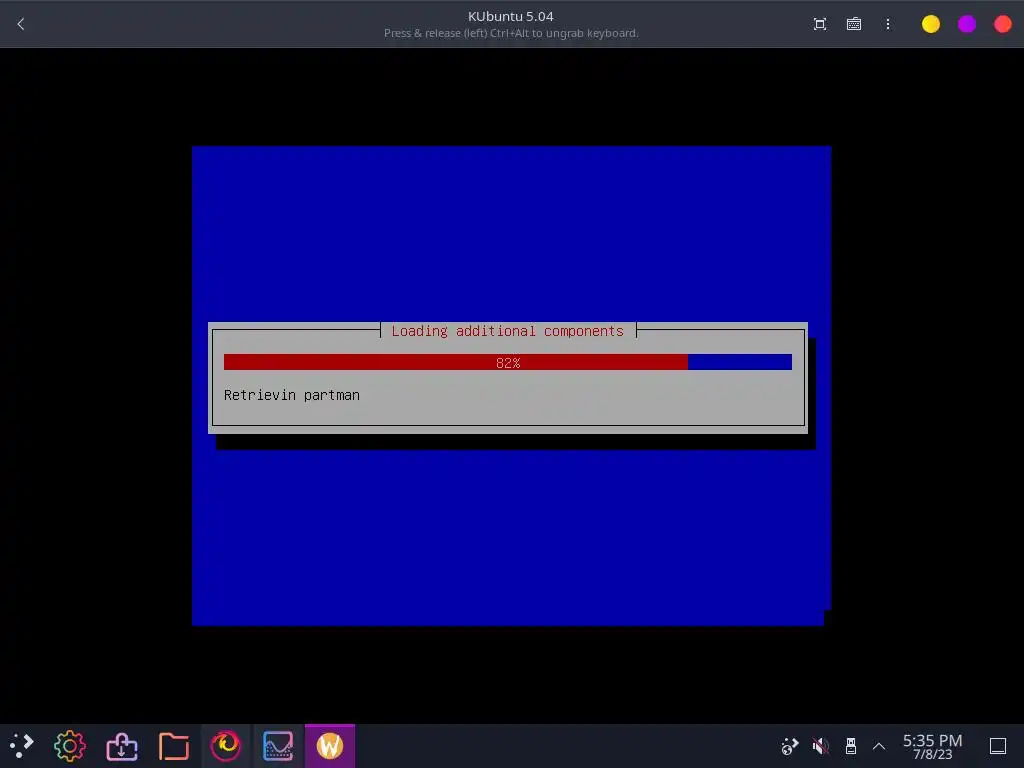Viewport: 1024px width, 768px height.
Task: Open the application launcher in taskbar
Action: coord(22,745)
